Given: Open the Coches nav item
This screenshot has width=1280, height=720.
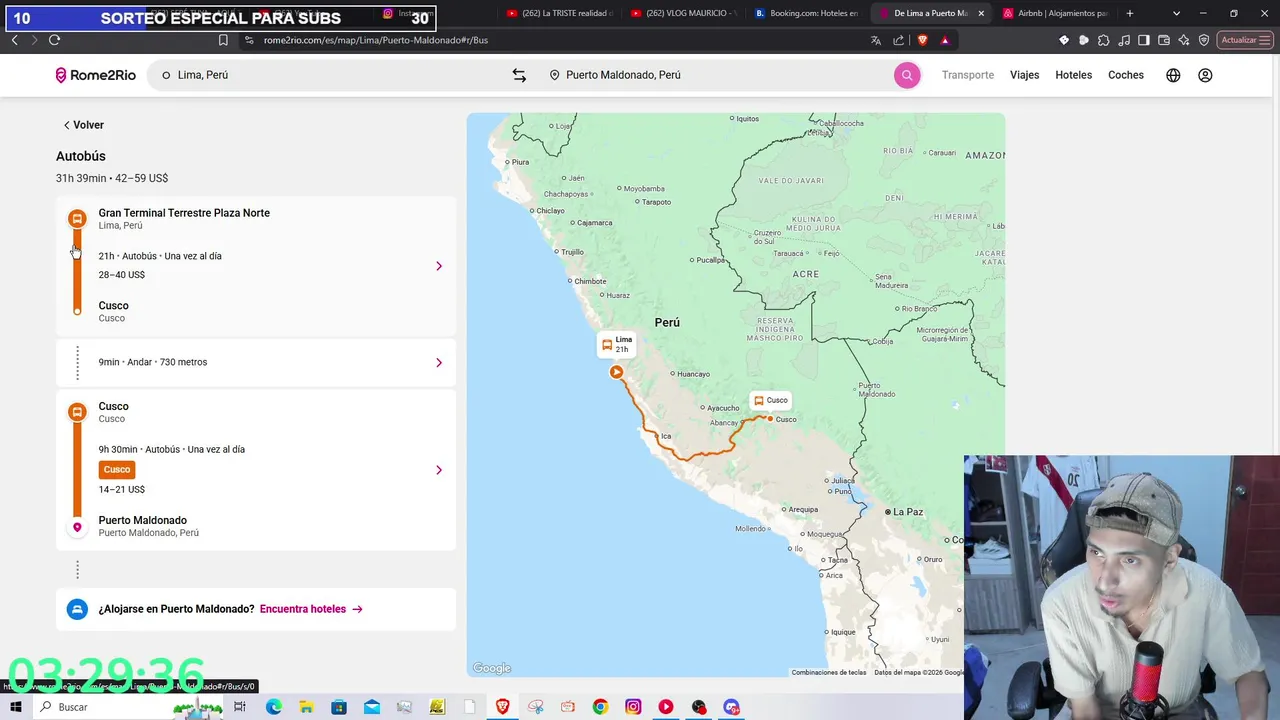Looking at the screenshot, I should click(1126, 75).
